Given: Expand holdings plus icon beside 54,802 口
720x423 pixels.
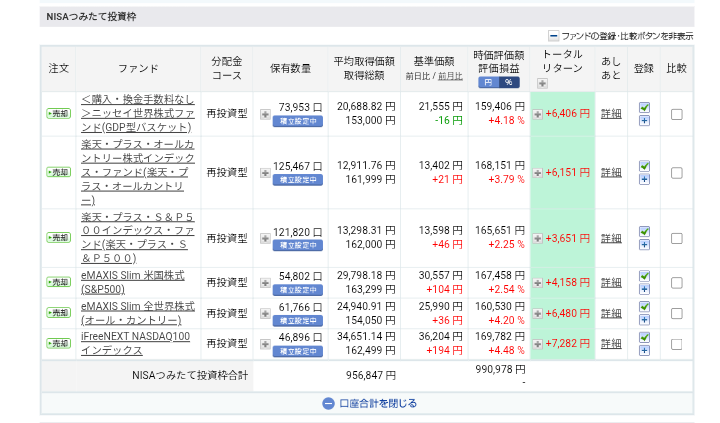Looking at the screenshot, I should [x=265, y=283].
